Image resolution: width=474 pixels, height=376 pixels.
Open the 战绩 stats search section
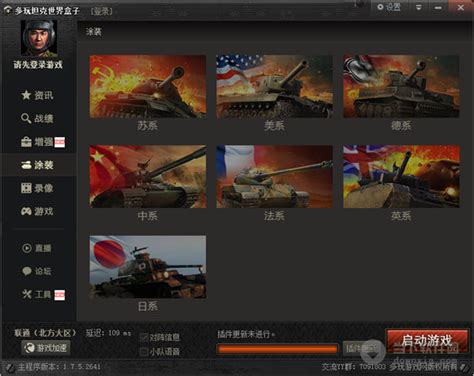[37, 118]
